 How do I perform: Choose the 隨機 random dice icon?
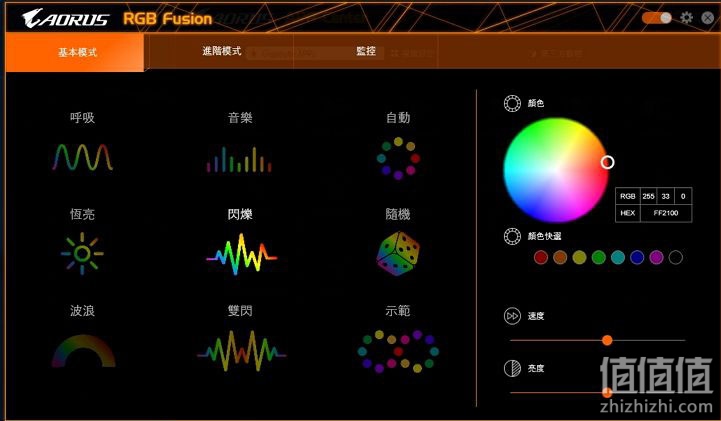click(x=398, y=254)
